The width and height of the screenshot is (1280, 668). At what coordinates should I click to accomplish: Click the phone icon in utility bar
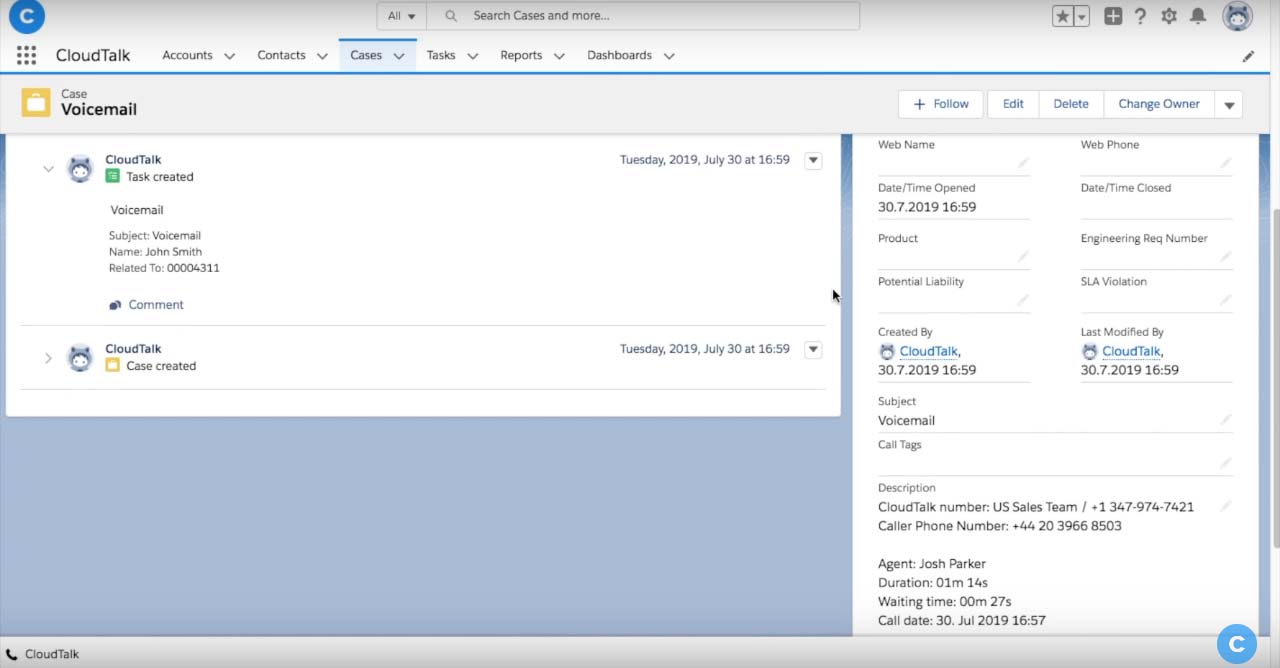pos(12,654)
